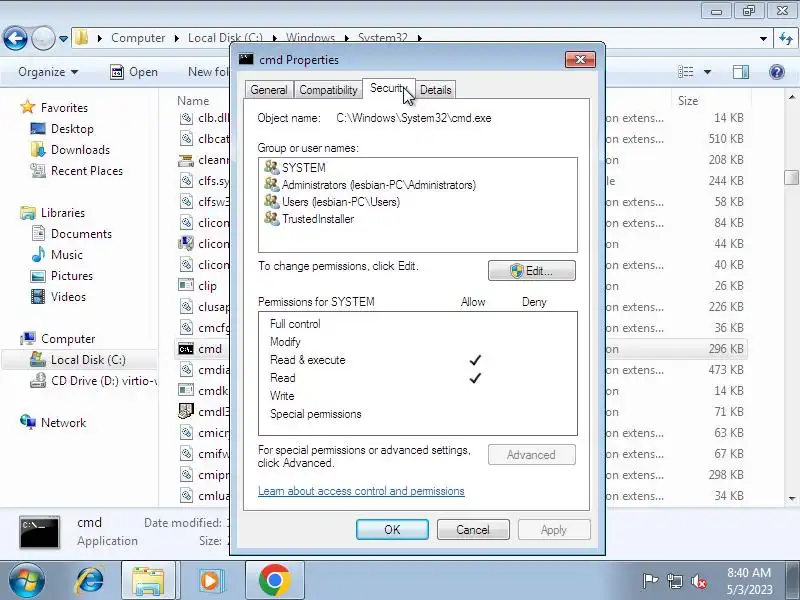Sort files by Size column header
The width and height of the screenshot is (800, 600).
688,101
